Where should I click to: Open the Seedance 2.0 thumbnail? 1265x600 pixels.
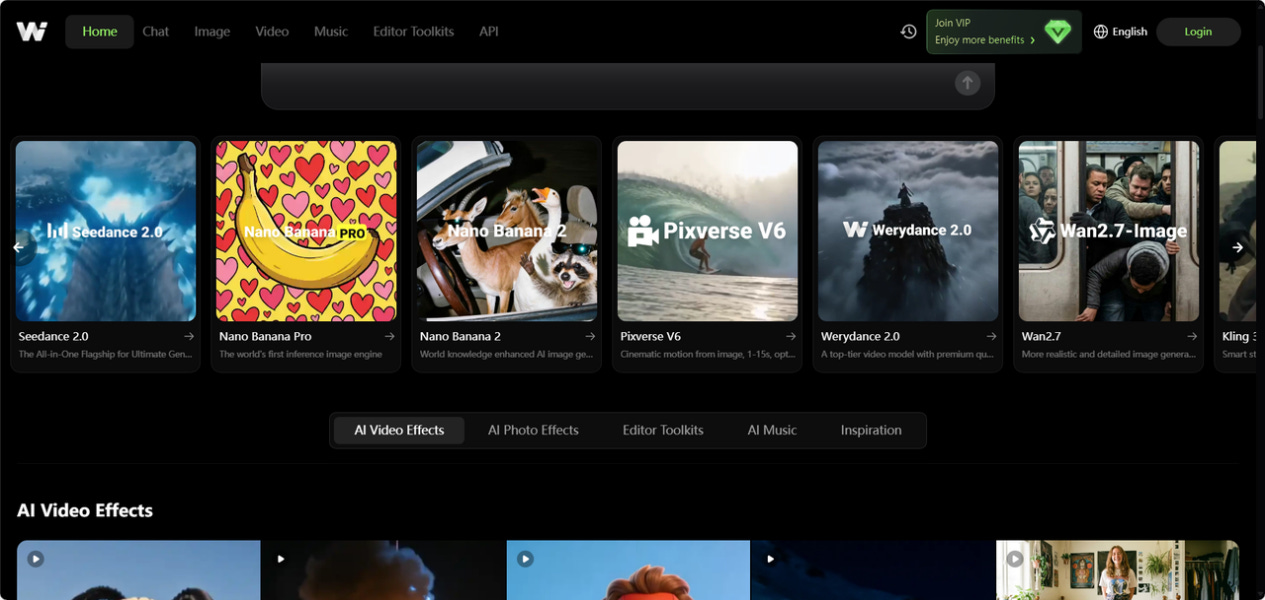tap(106, 231)
